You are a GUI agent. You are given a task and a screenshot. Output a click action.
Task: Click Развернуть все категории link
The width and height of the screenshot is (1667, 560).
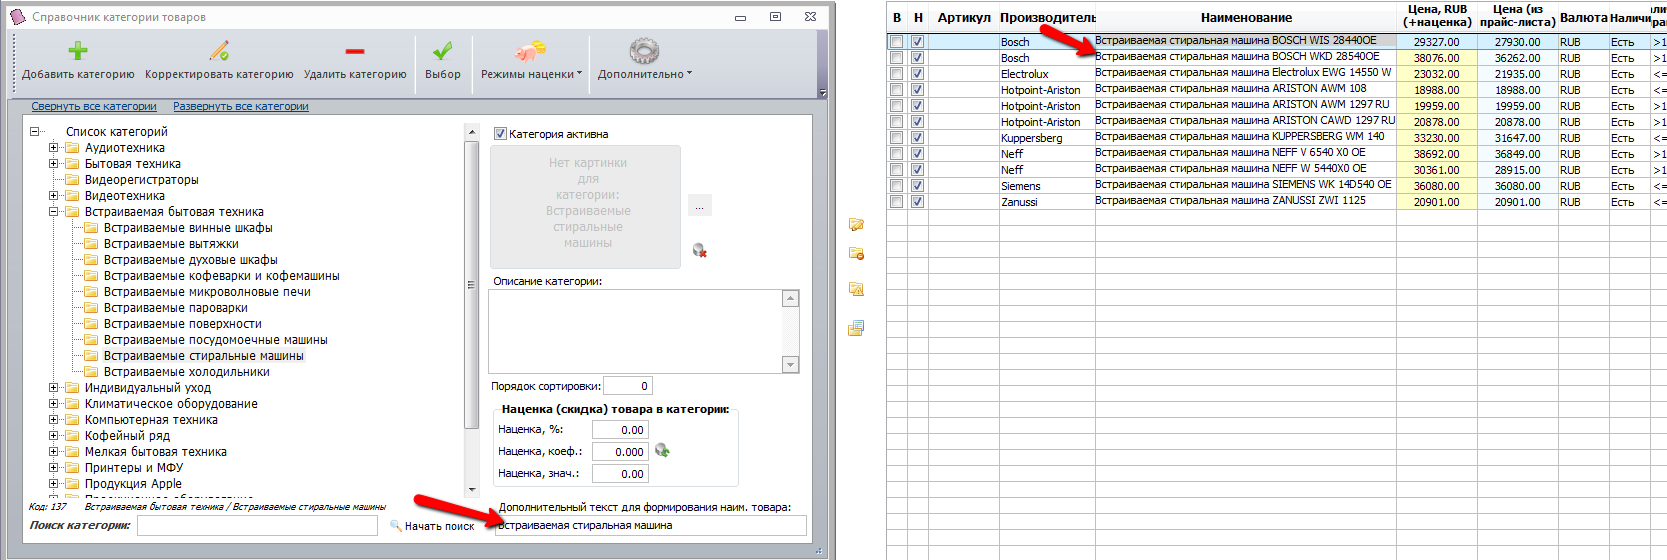click(241, 106)
